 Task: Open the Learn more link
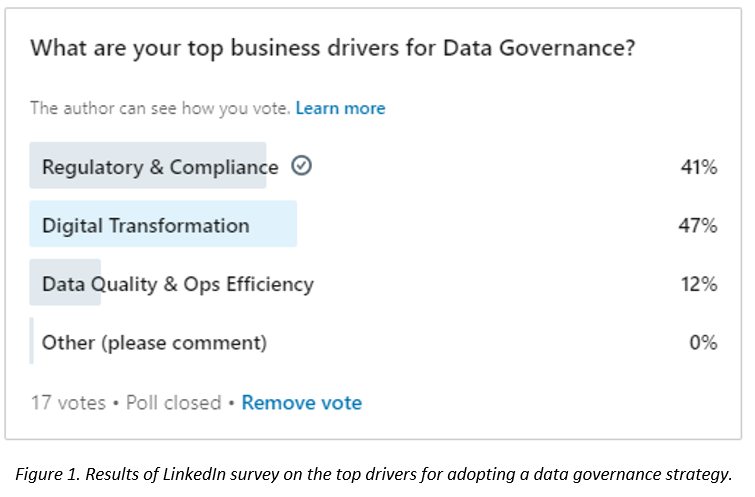click(340, 108)
